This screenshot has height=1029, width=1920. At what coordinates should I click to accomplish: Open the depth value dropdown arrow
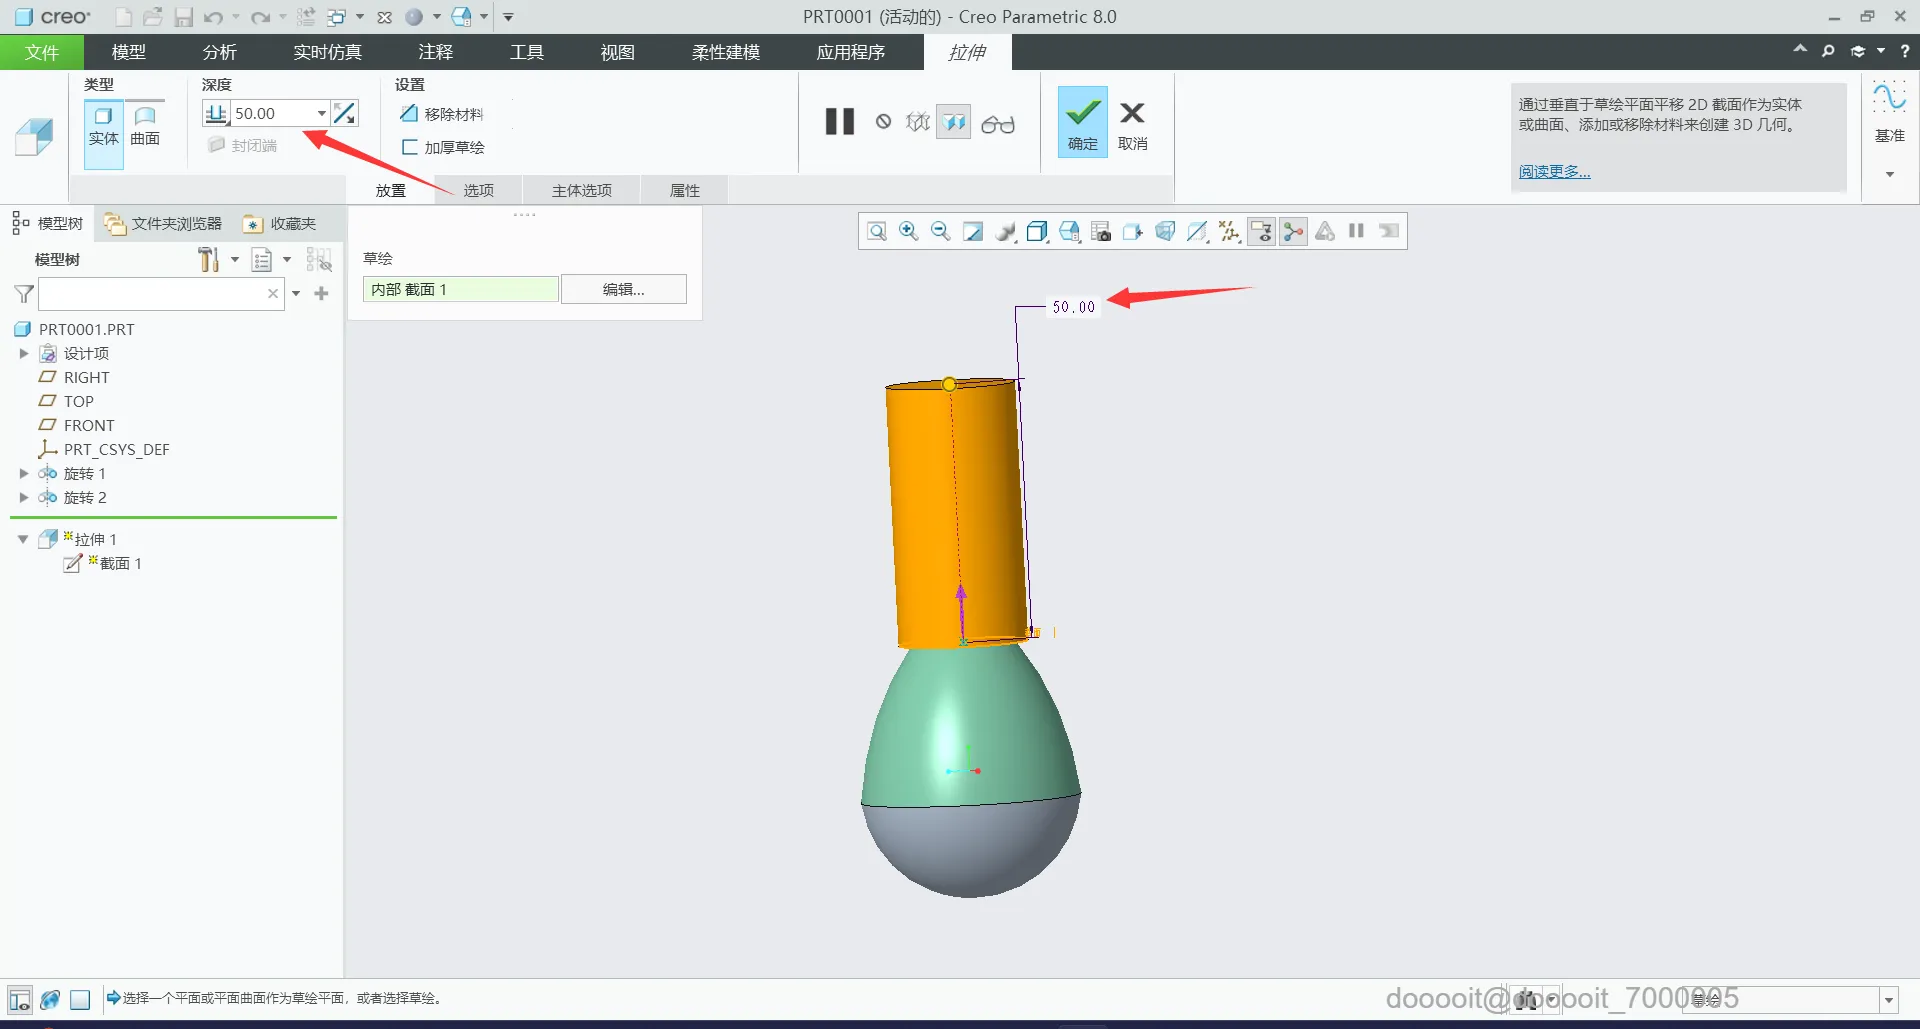point(321,114)
